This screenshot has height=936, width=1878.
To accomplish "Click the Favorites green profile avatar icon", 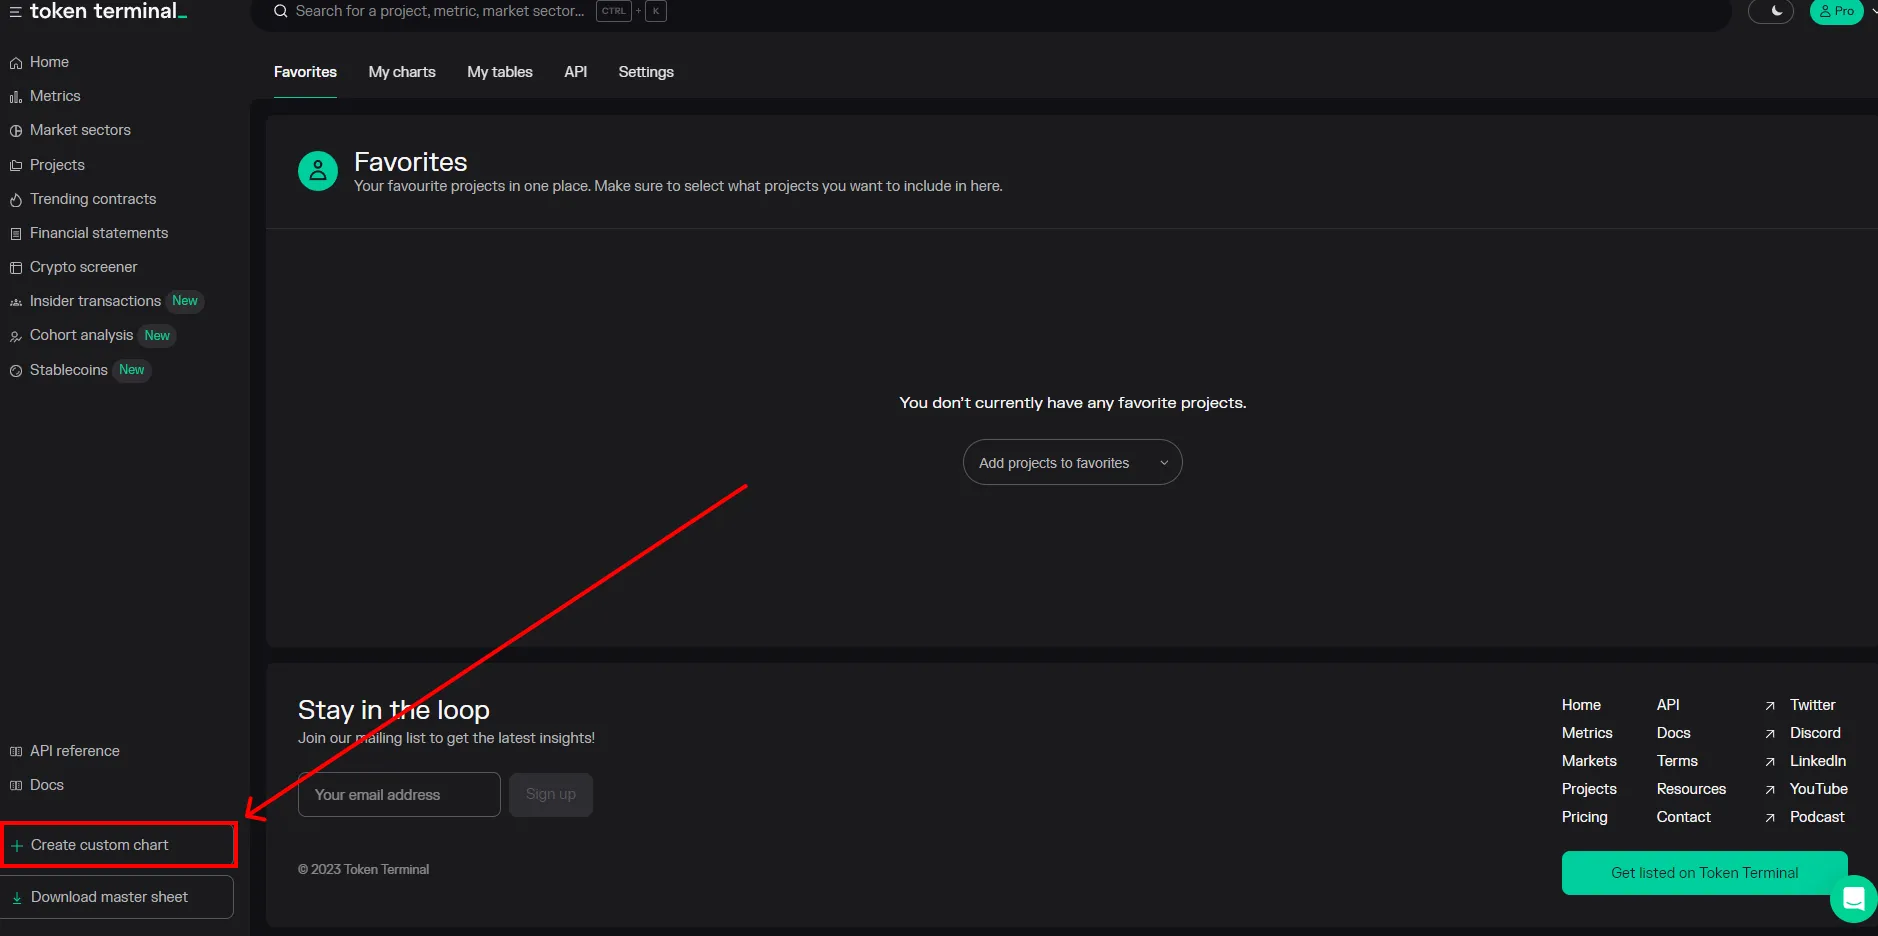I will point(318,171).
